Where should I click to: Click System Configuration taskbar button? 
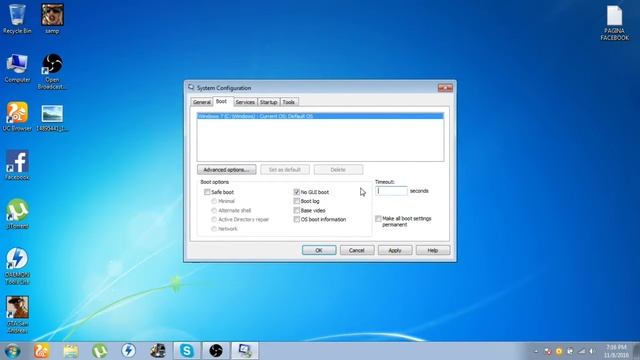(x=245, y=351)
